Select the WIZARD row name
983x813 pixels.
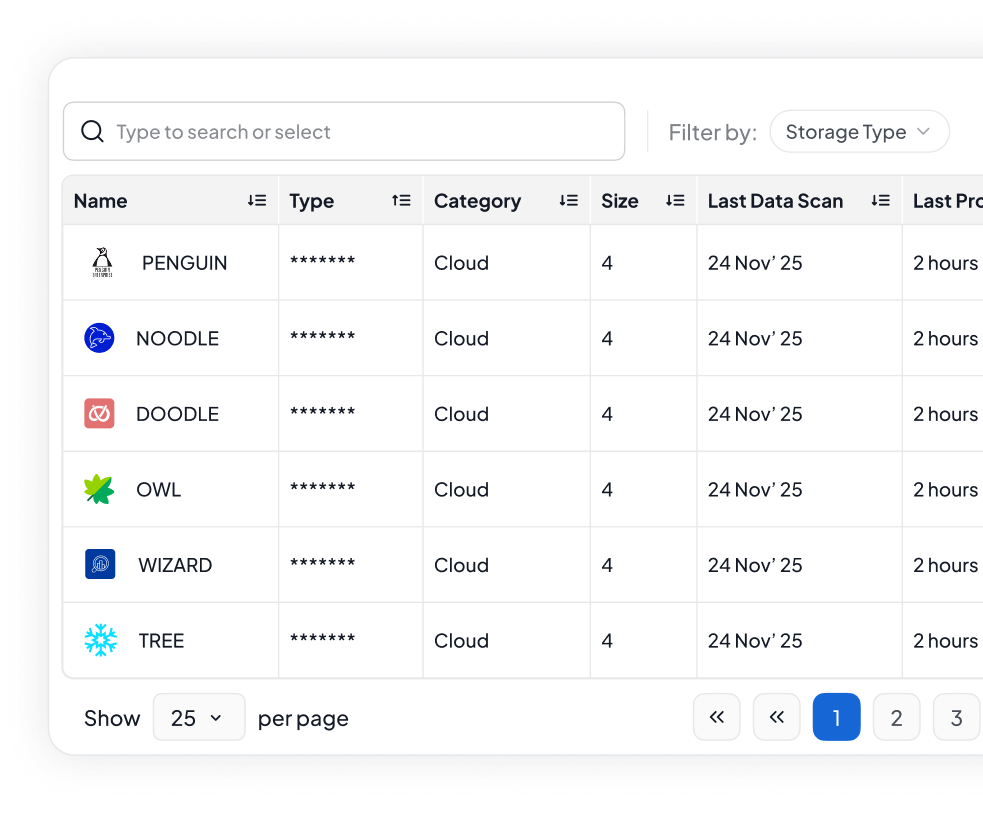(x=175, y=565)
